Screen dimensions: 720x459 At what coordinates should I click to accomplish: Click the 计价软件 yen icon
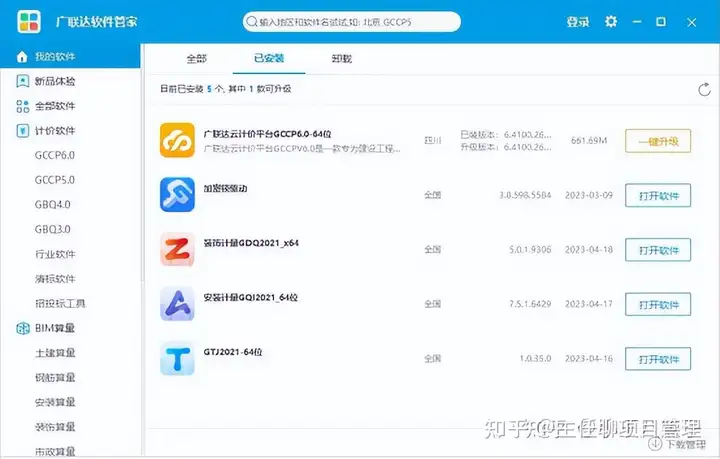pyautogui.click(x=22, y=131)
